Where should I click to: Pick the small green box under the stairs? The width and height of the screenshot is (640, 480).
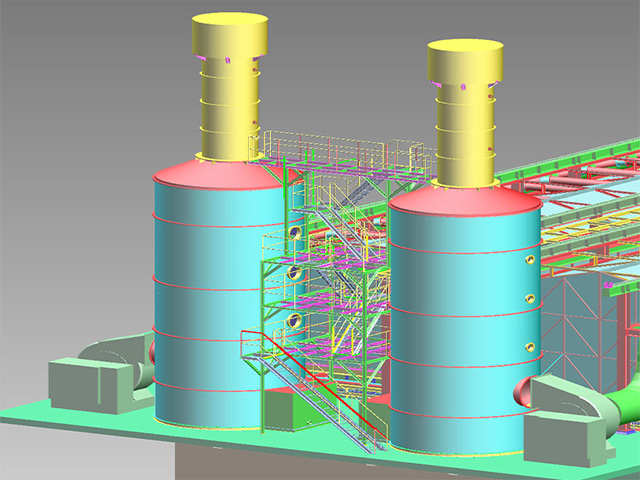pos(287,410)
